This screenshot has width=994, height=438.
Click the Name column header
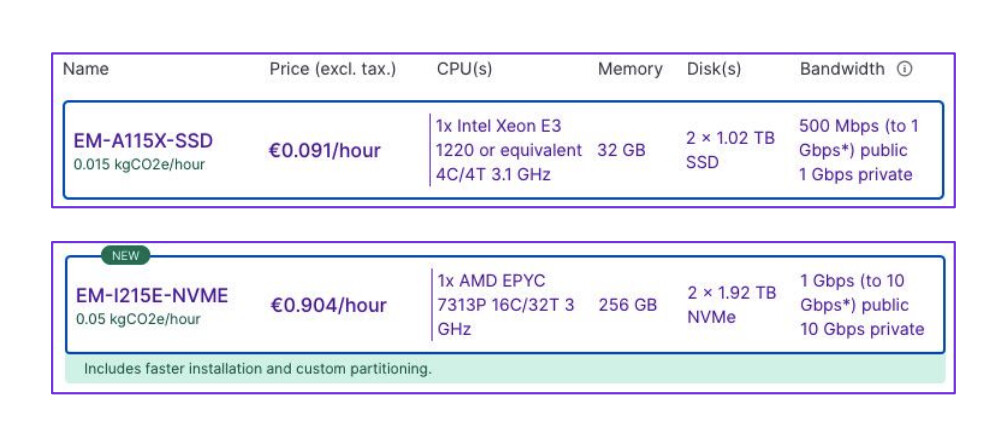[86, 69]
